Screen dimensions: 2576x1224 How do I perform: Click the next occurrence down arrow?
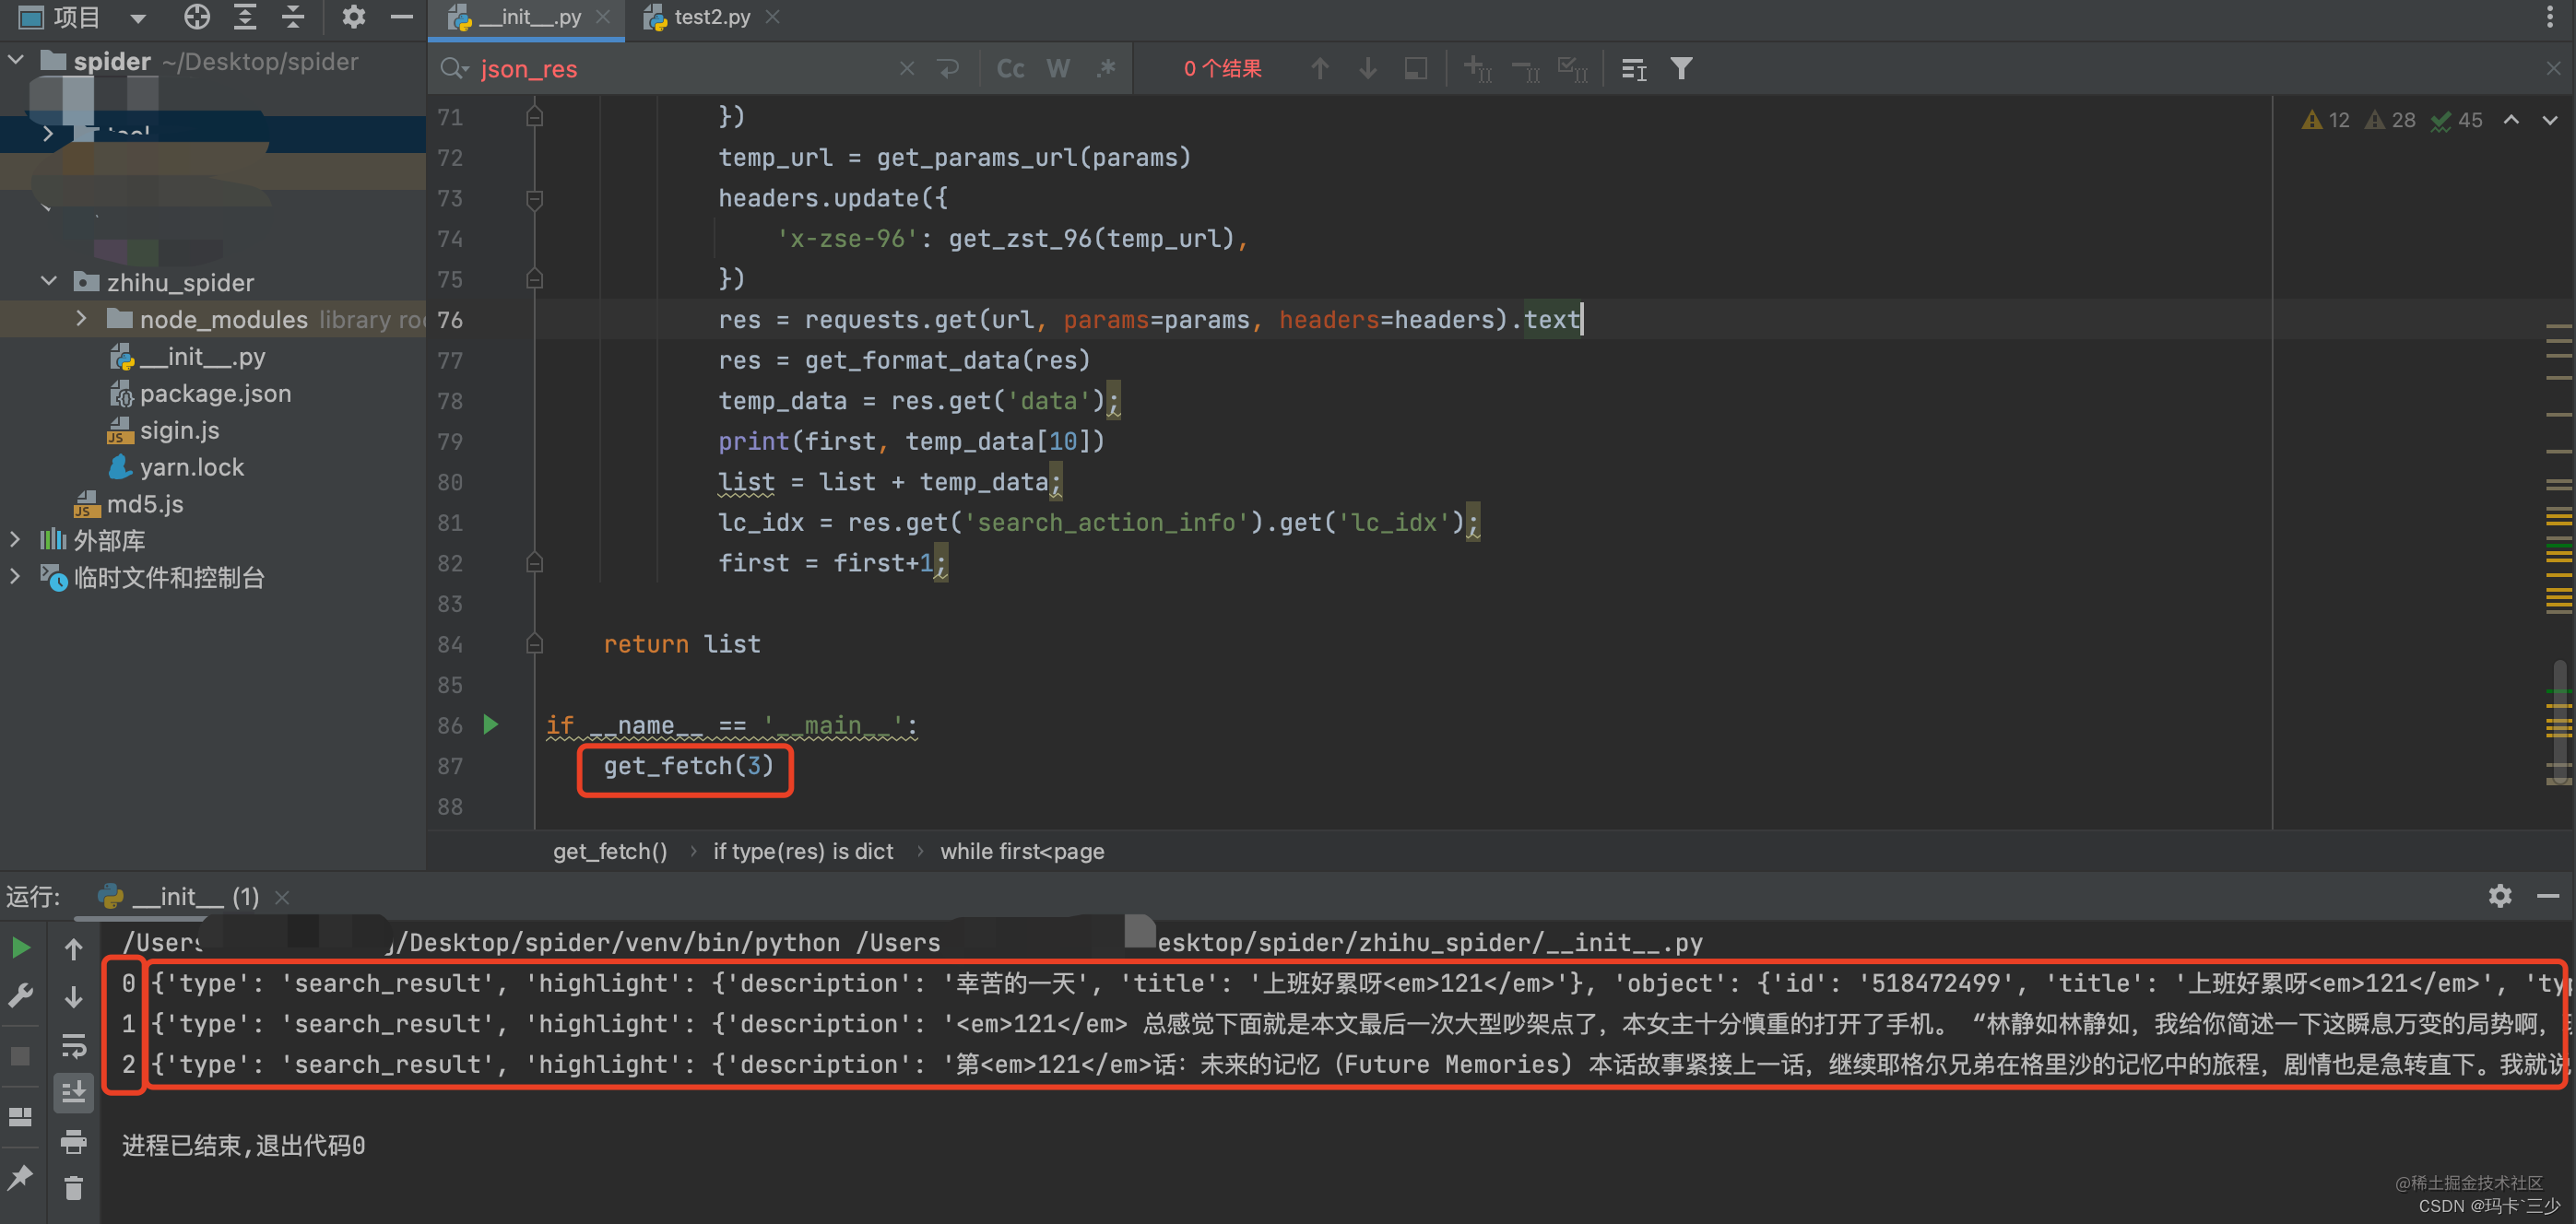click(x=1367, y=69)
